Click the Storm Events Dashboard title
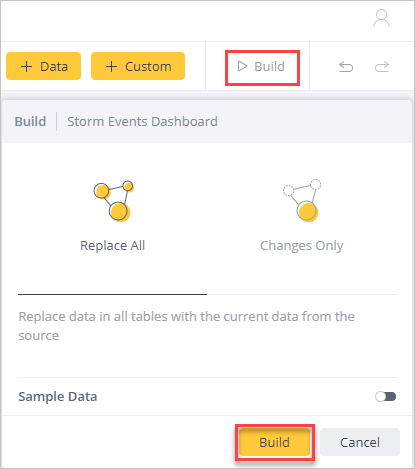 coord(142,122)
